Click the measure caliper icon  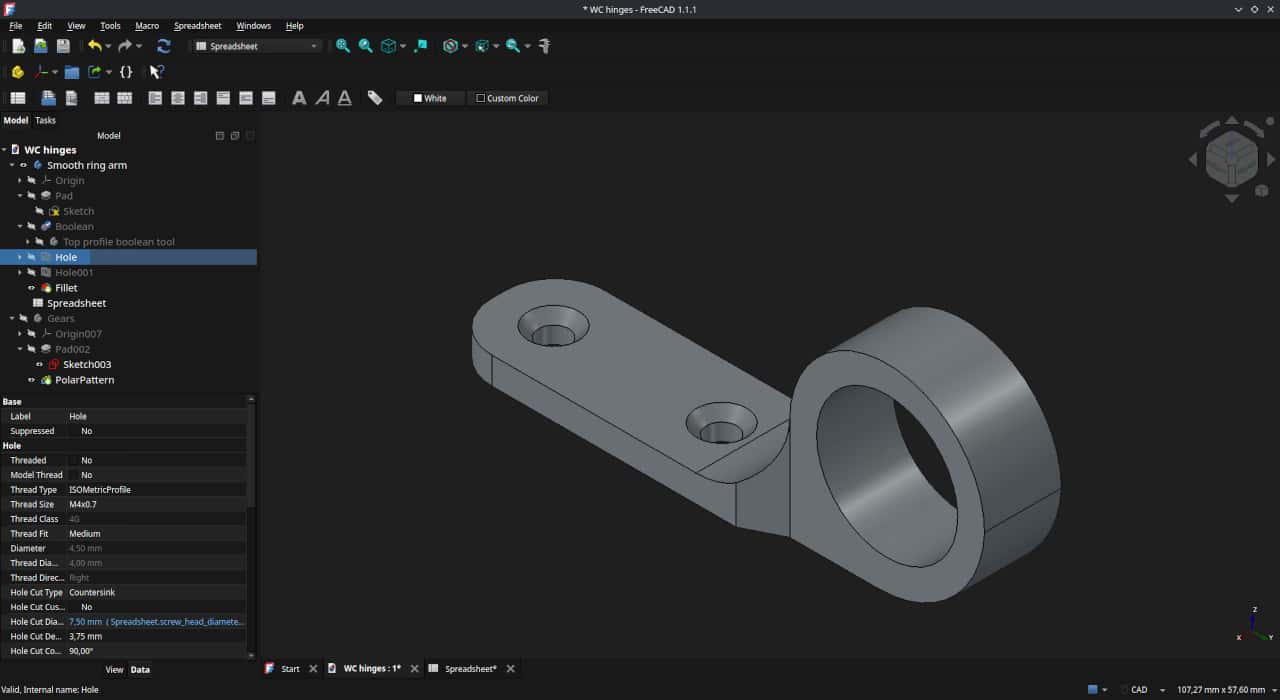(x=544, y=46)
